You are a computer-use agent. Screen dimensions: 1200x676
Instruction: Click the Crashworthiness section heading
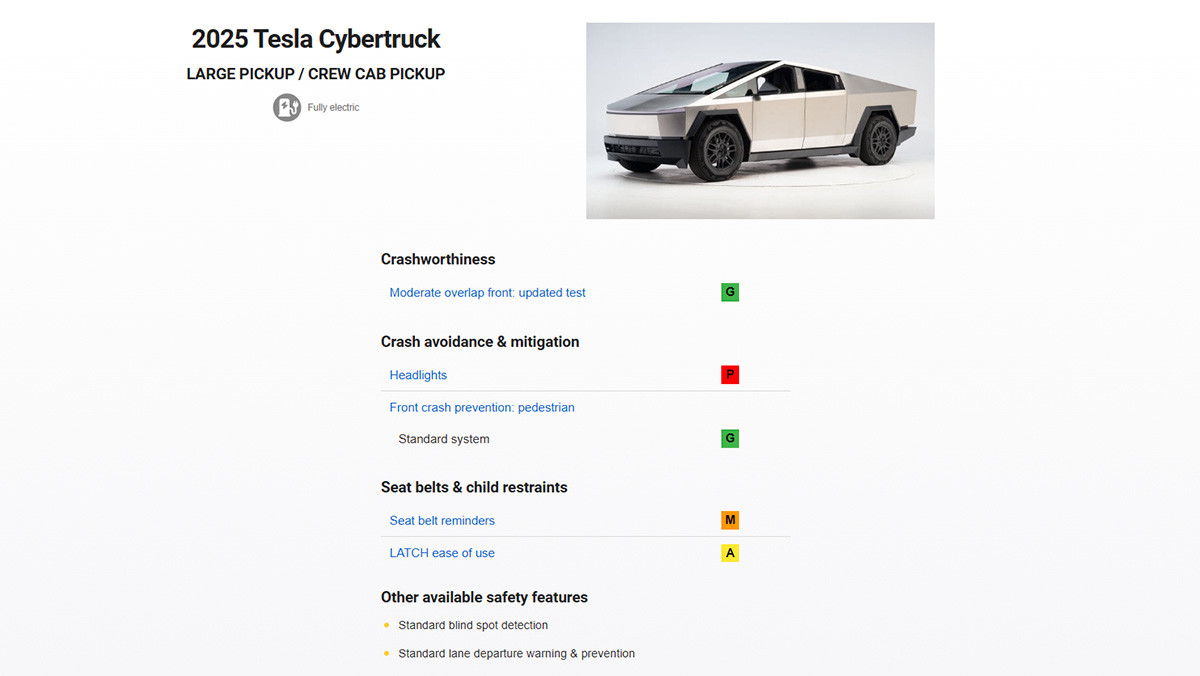[x=438, y=259]
